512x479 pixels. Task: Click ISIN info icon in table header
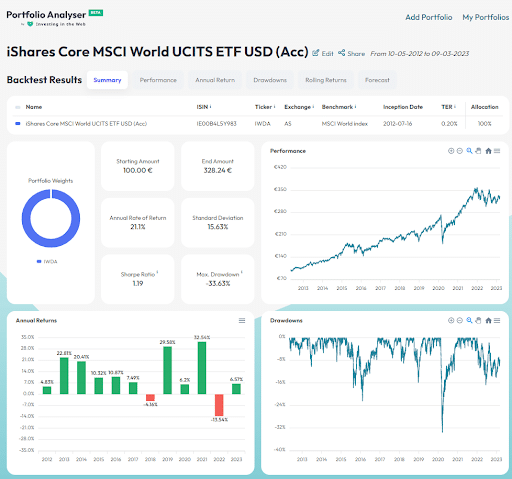211,106
